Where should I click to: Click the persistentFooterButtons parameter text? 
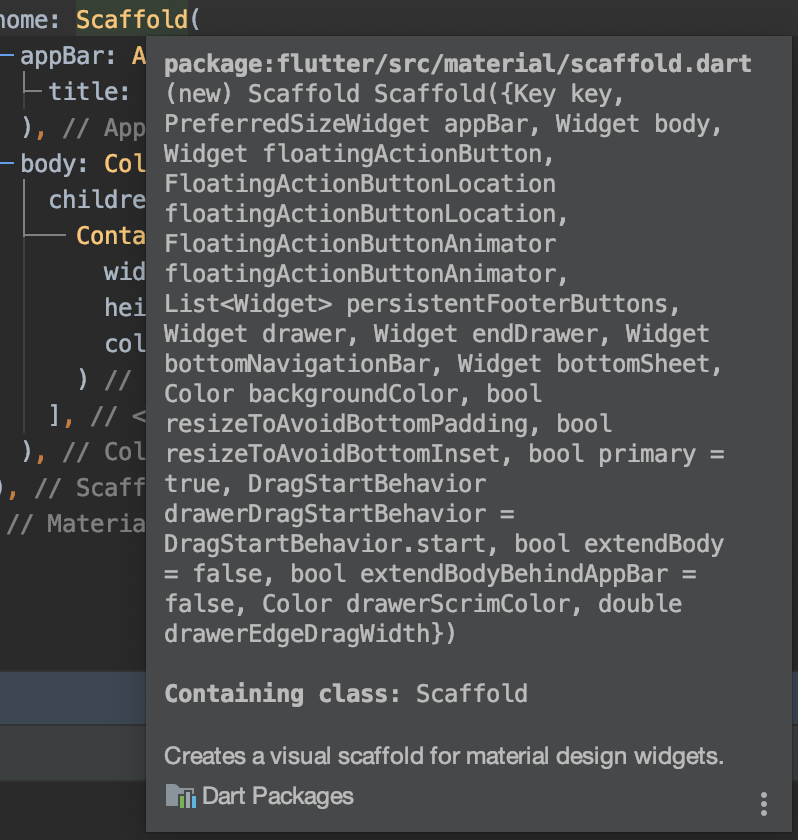pos(506,304)
